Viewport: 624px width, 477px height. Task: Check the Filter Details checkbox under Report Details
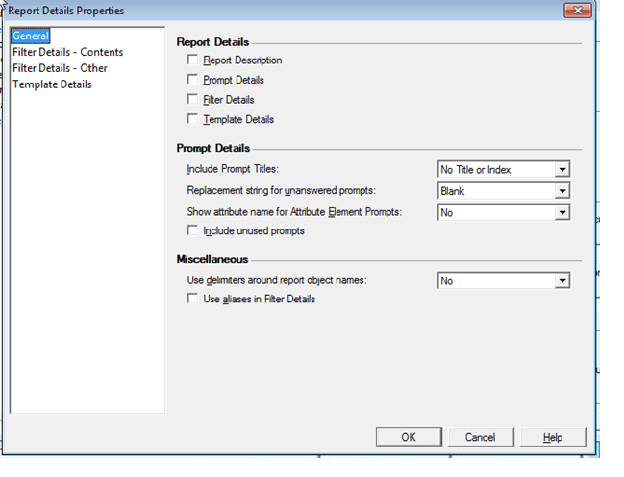click(x=192, y=100)
